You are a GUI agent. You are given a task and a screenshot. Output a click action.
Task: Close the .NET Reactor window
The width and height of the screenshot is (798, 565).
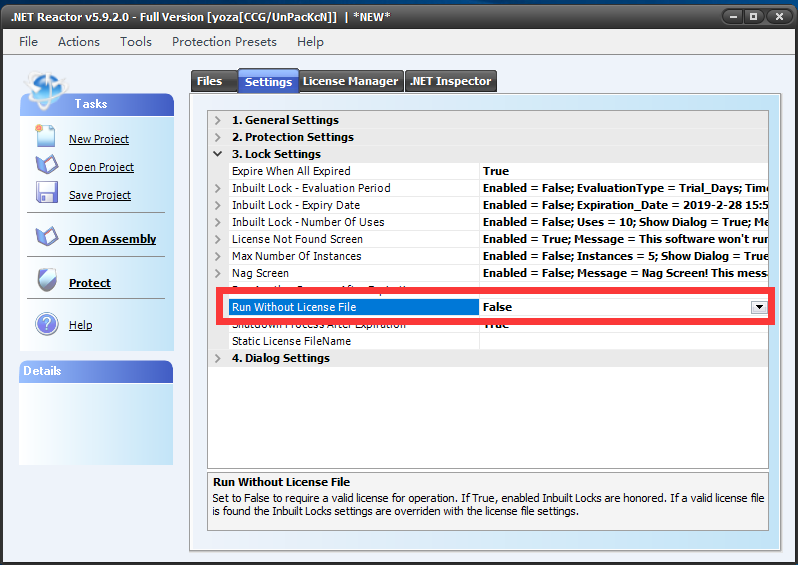click(x=779, y=17)
